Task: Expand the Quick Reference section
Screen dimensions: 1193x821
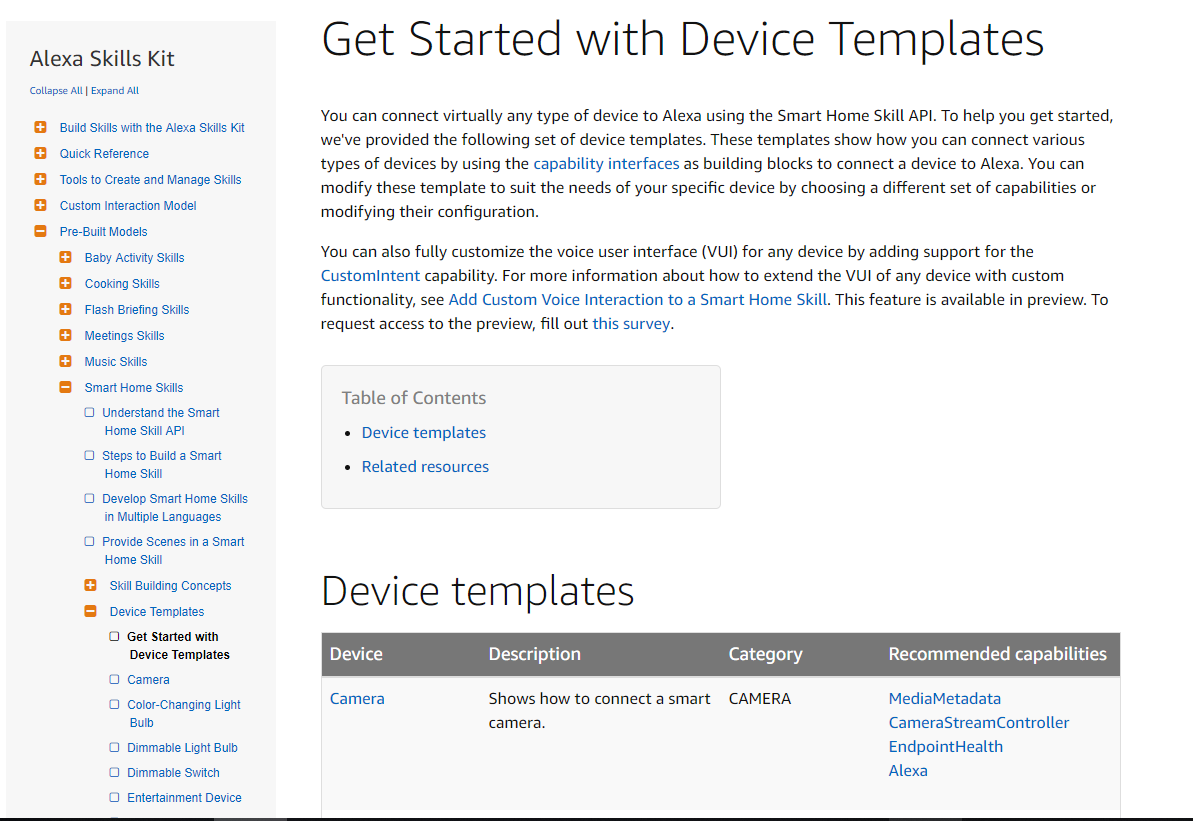Action: click(x=40, y=153)
